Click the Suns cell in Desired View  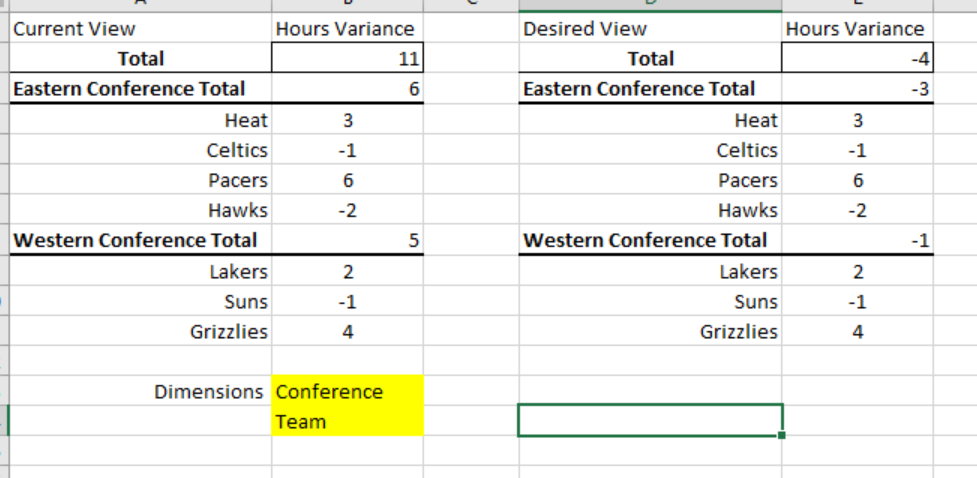[x=650, y=302]
